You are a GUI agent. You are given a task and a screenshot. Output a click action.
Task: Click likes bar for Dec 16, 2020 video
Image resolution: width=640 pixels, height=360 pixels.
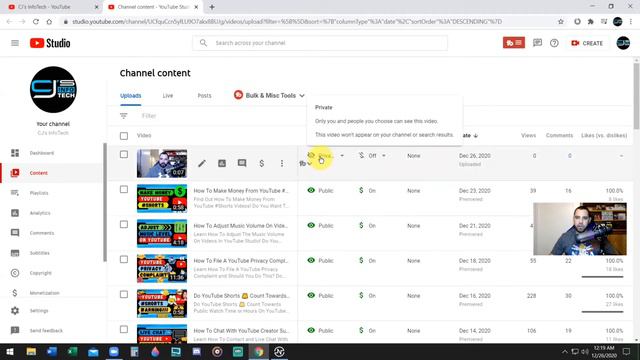click(x=602, y=312)
